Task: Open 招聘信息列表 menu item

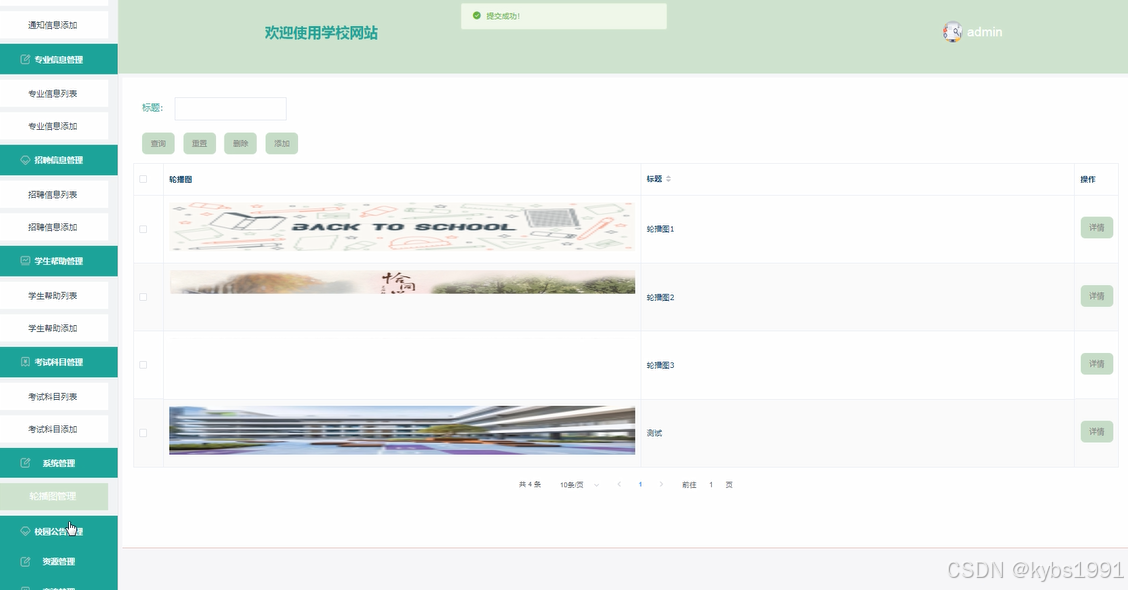Action: pos(54,194)
